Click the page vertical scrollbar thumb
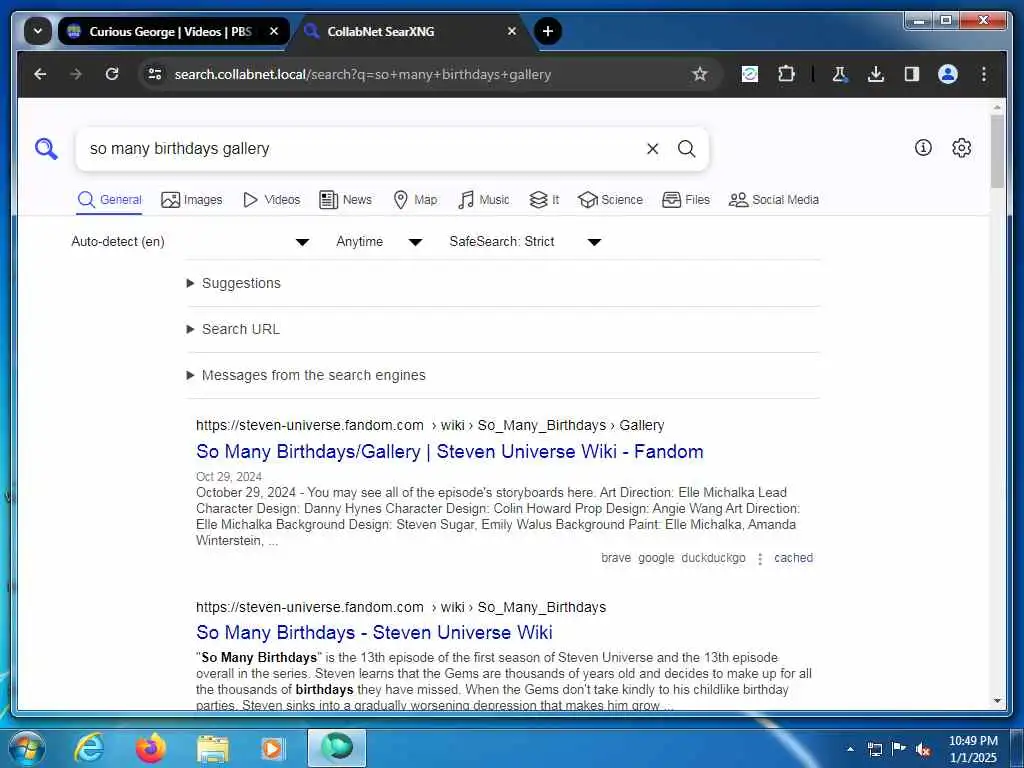The width and height of the screenshot is (1024, 768). pos(997,152)
